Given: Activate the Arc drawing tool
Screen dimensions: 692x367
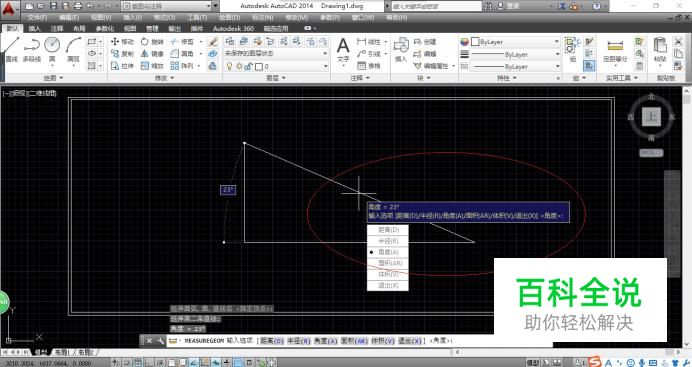Looking at the screenshot, I should click(x=73, y=49).
